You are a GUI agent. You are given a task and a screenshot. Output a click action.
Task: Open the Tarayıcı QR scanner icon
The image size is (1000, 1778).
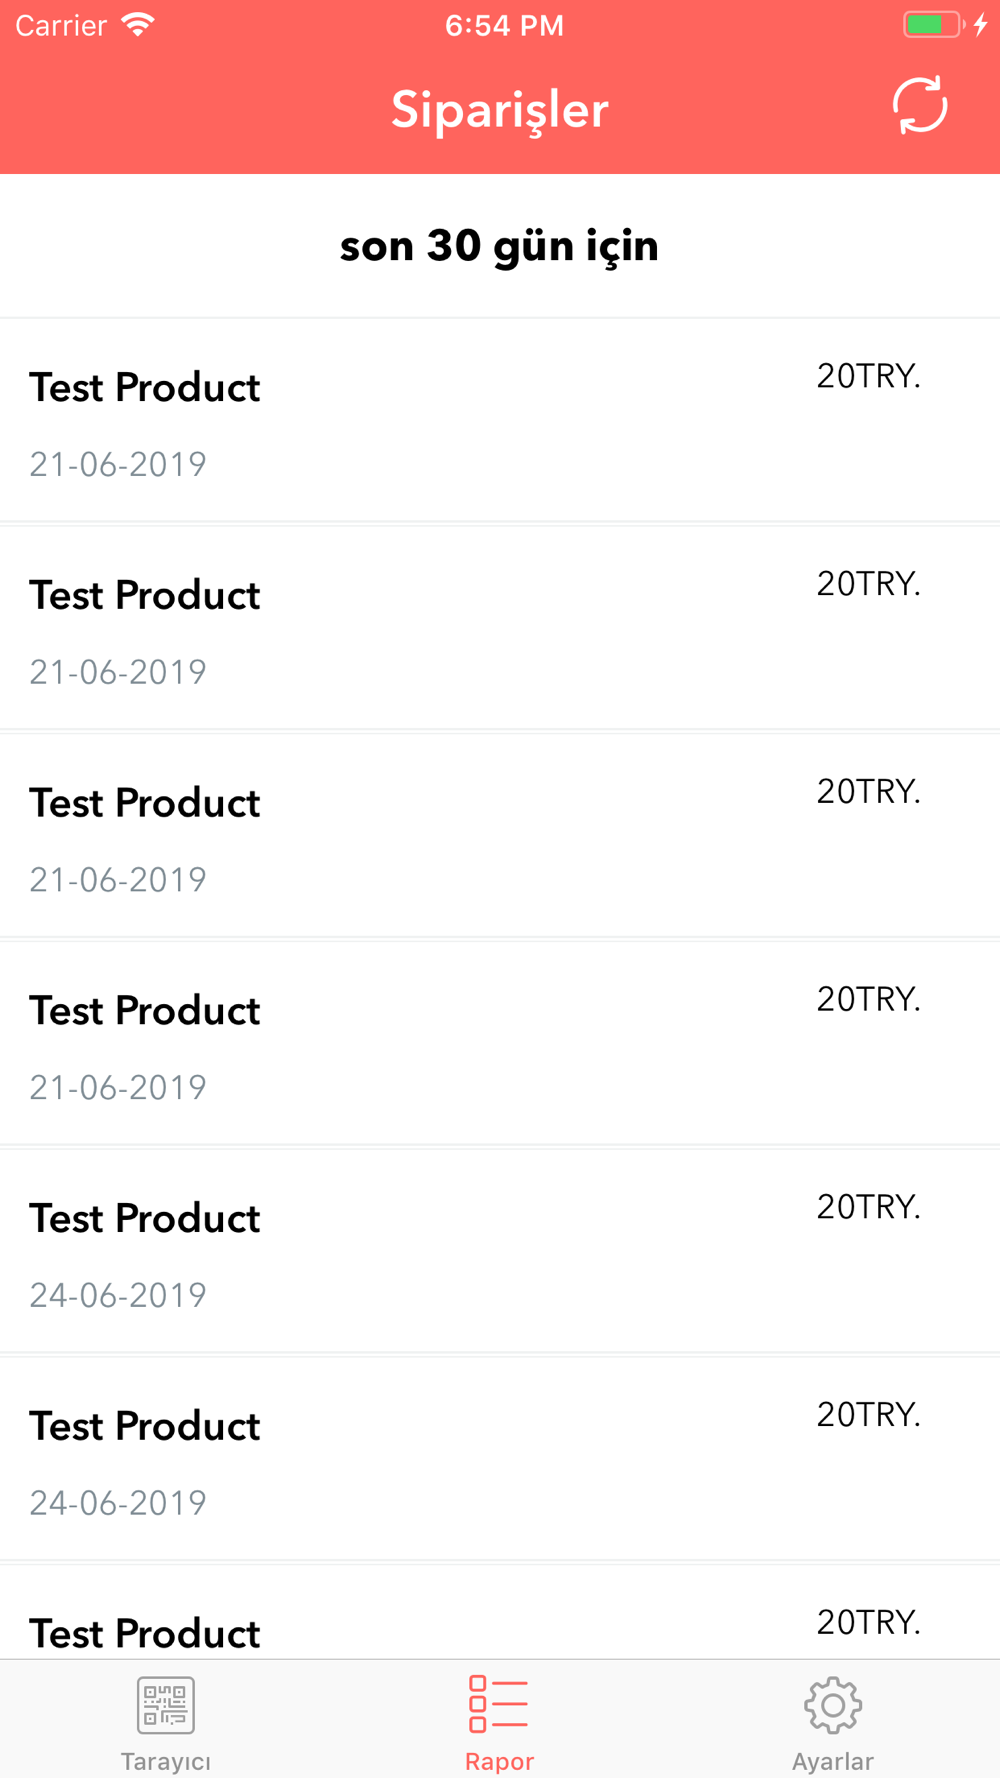click(166, 1705)
